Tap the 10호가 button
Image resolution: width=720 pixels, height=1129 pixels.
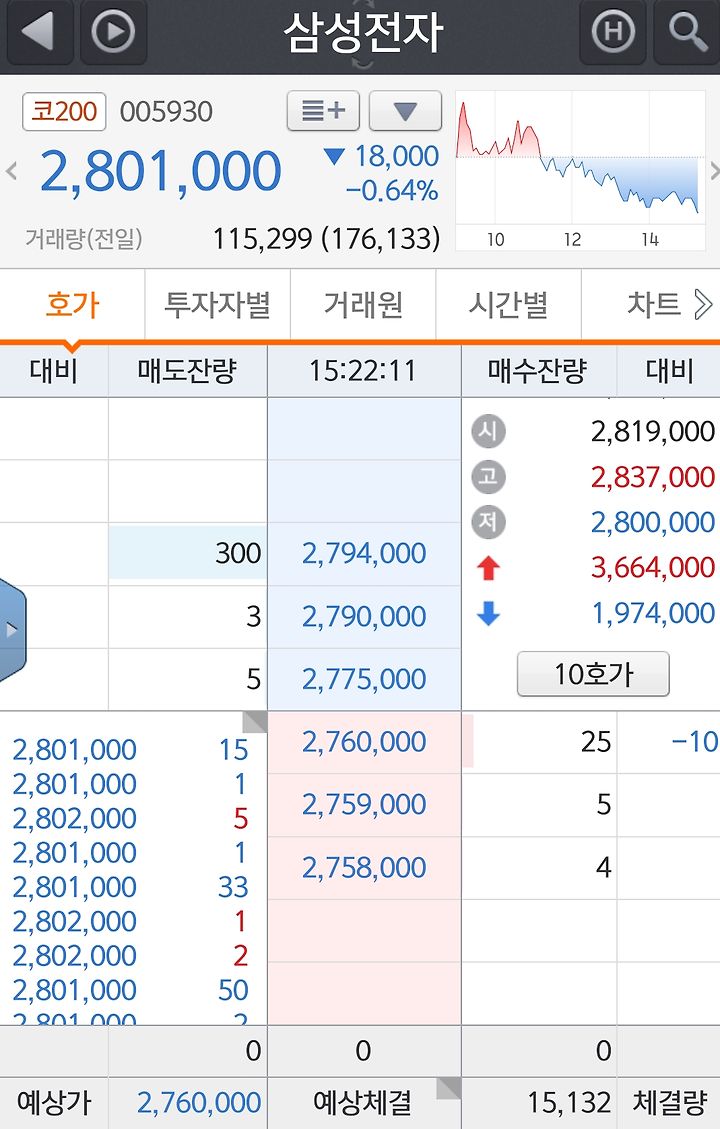click(x=593, y=674)
